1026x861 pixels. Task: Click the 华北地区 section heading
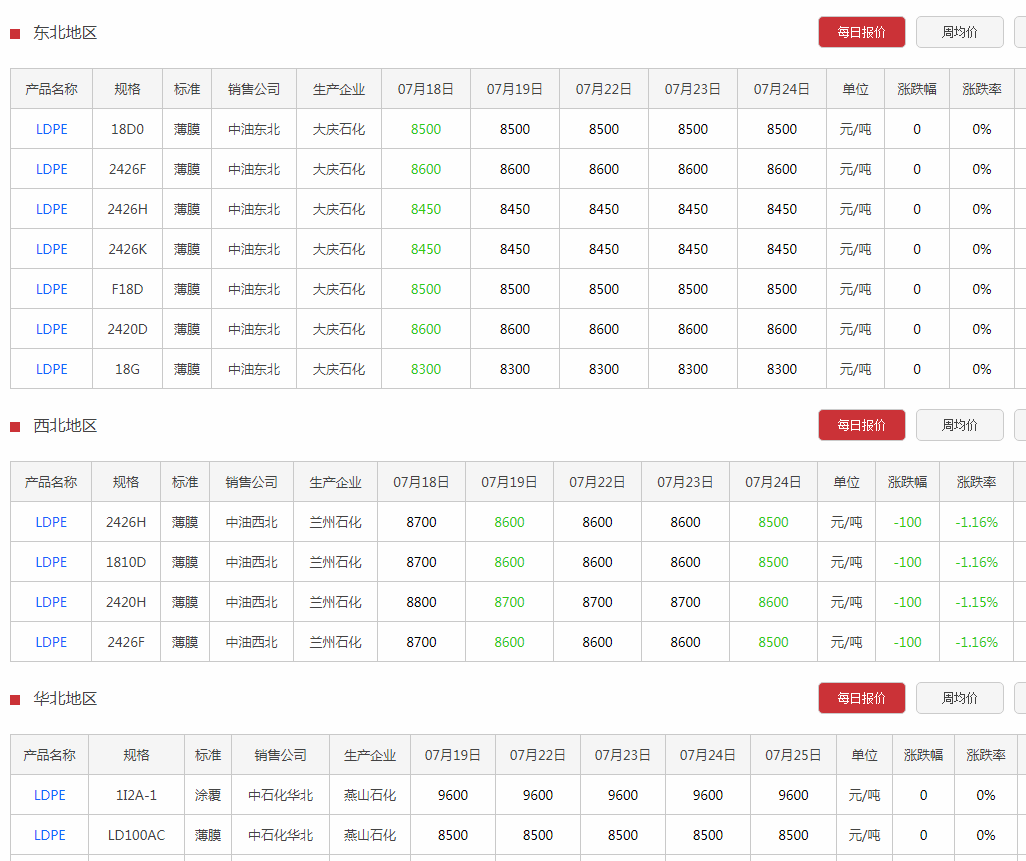coord(65,699)
